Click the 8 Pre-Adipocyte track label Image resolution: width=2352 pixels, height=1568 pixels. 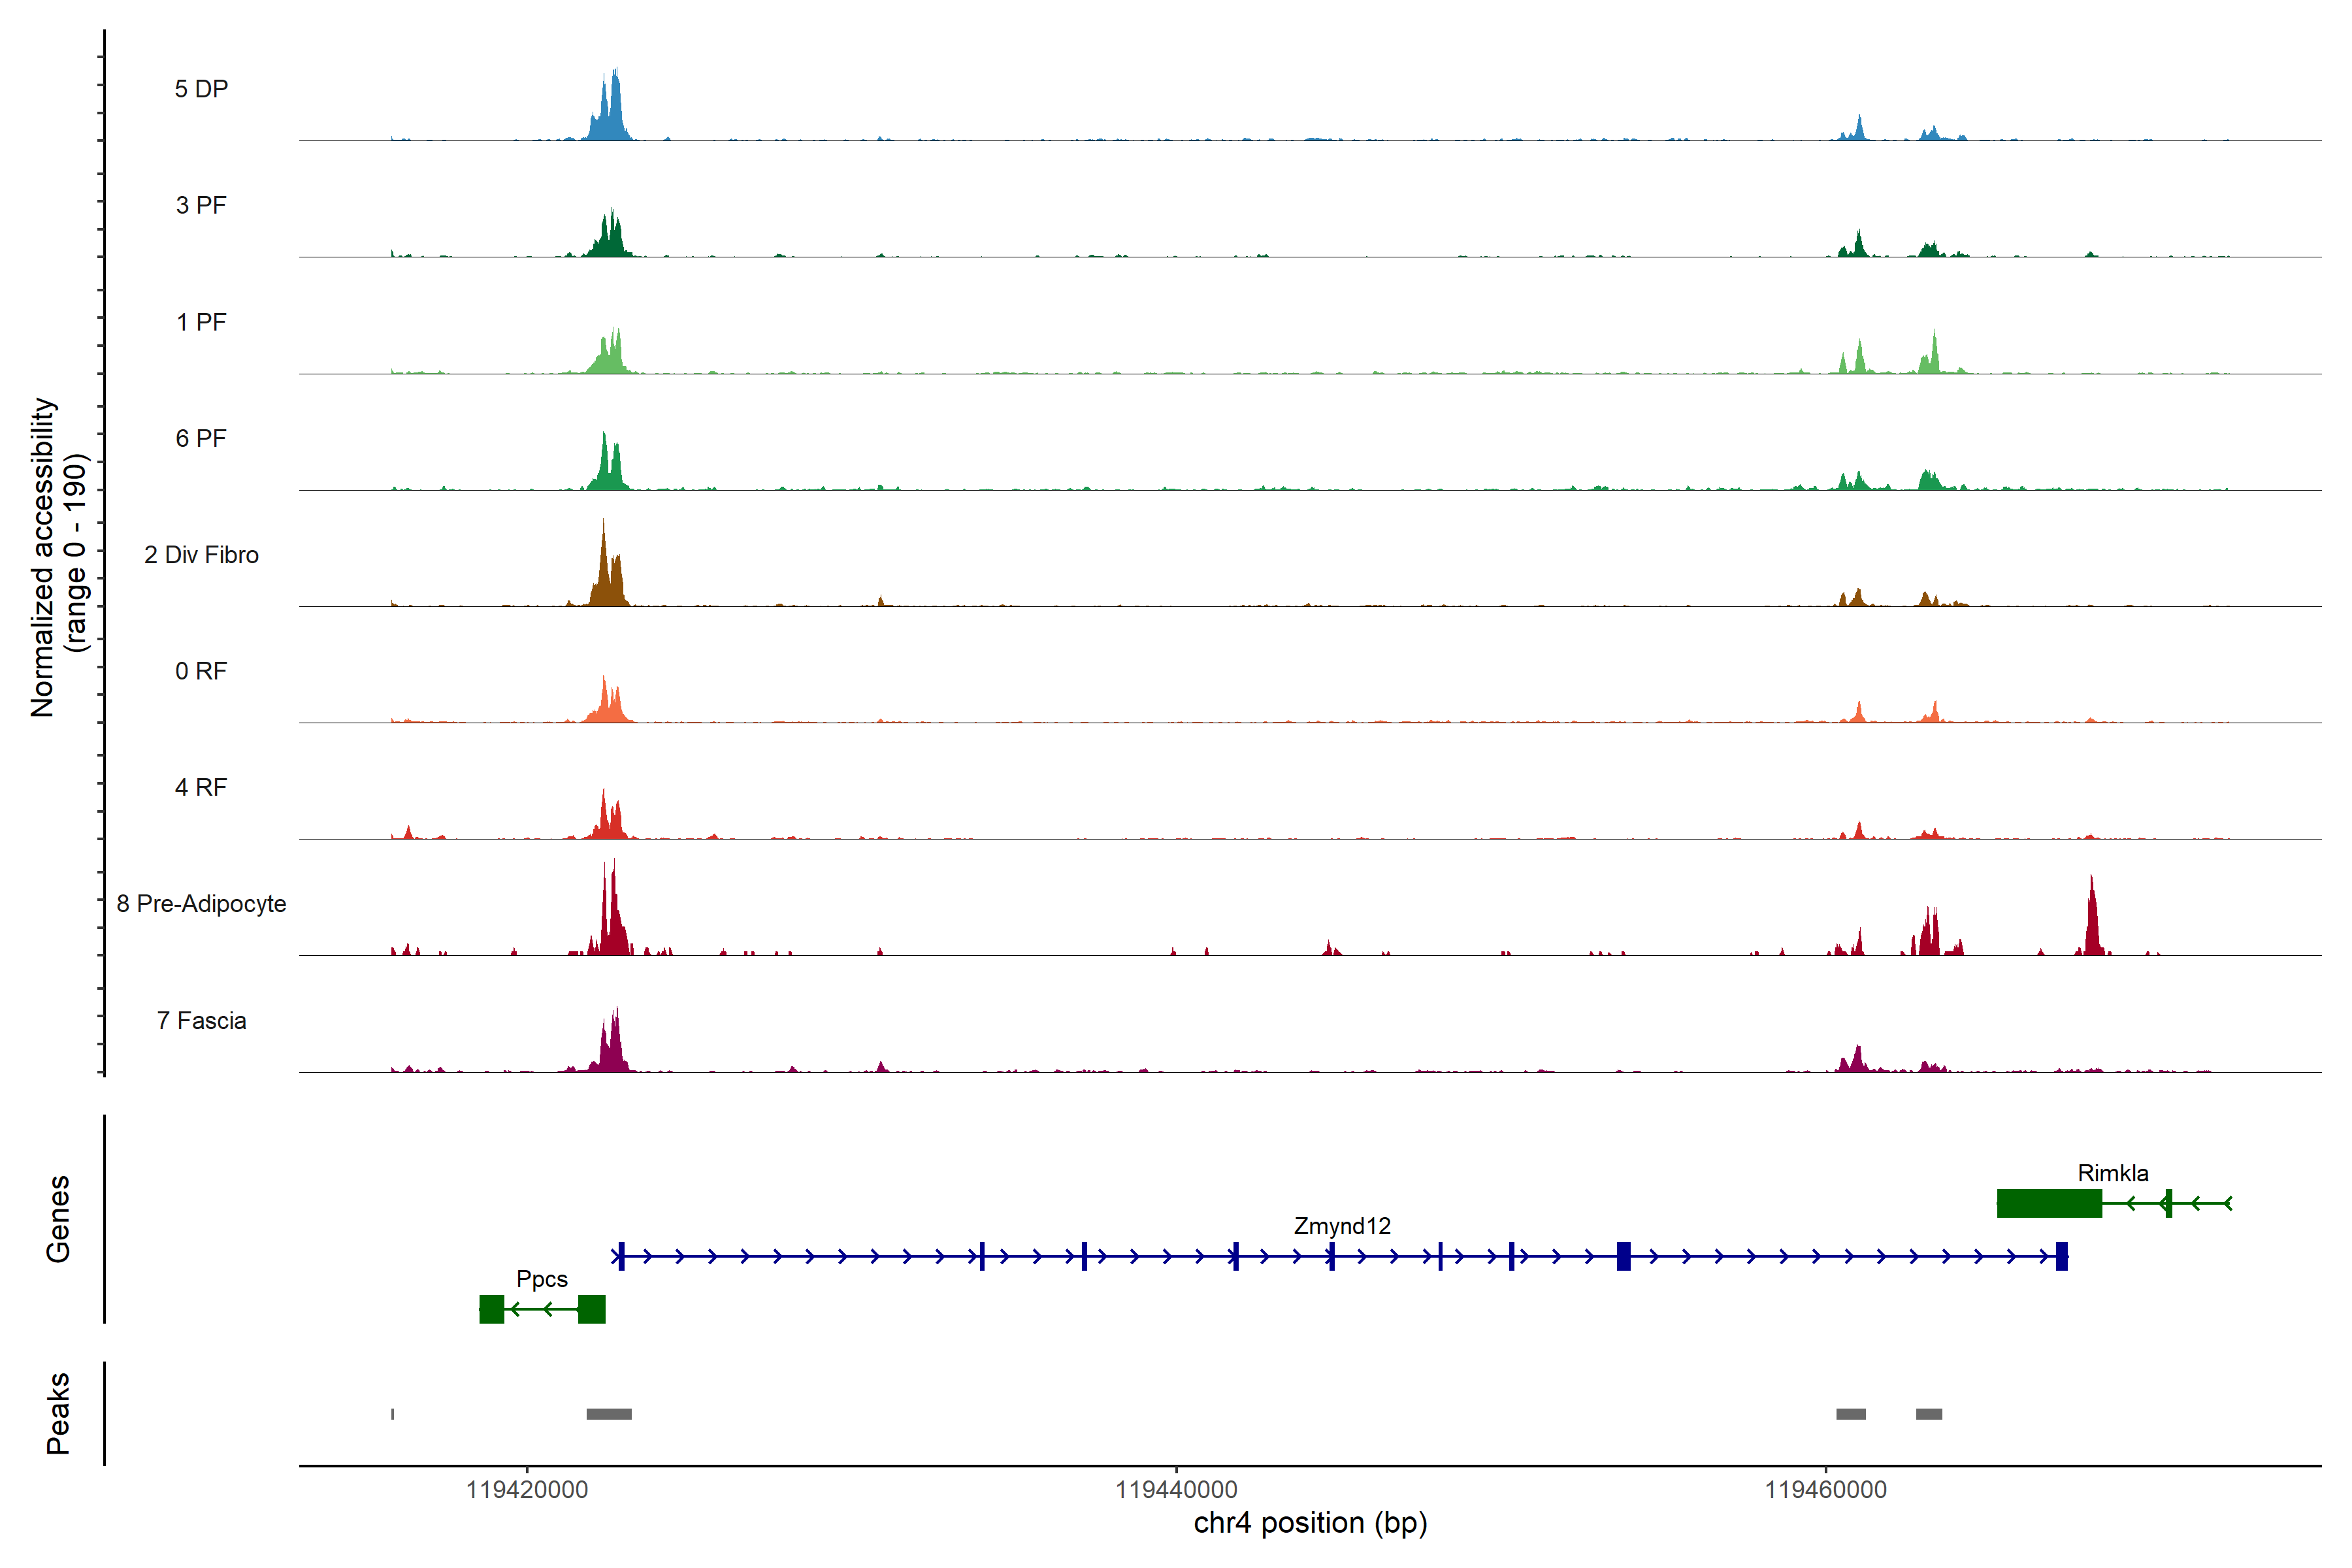coord(201,903)
